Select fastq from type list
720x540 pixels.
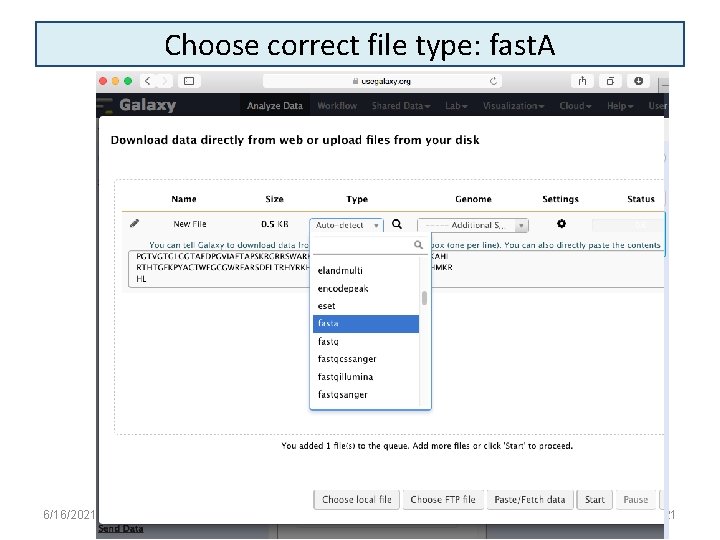(366, 341)
